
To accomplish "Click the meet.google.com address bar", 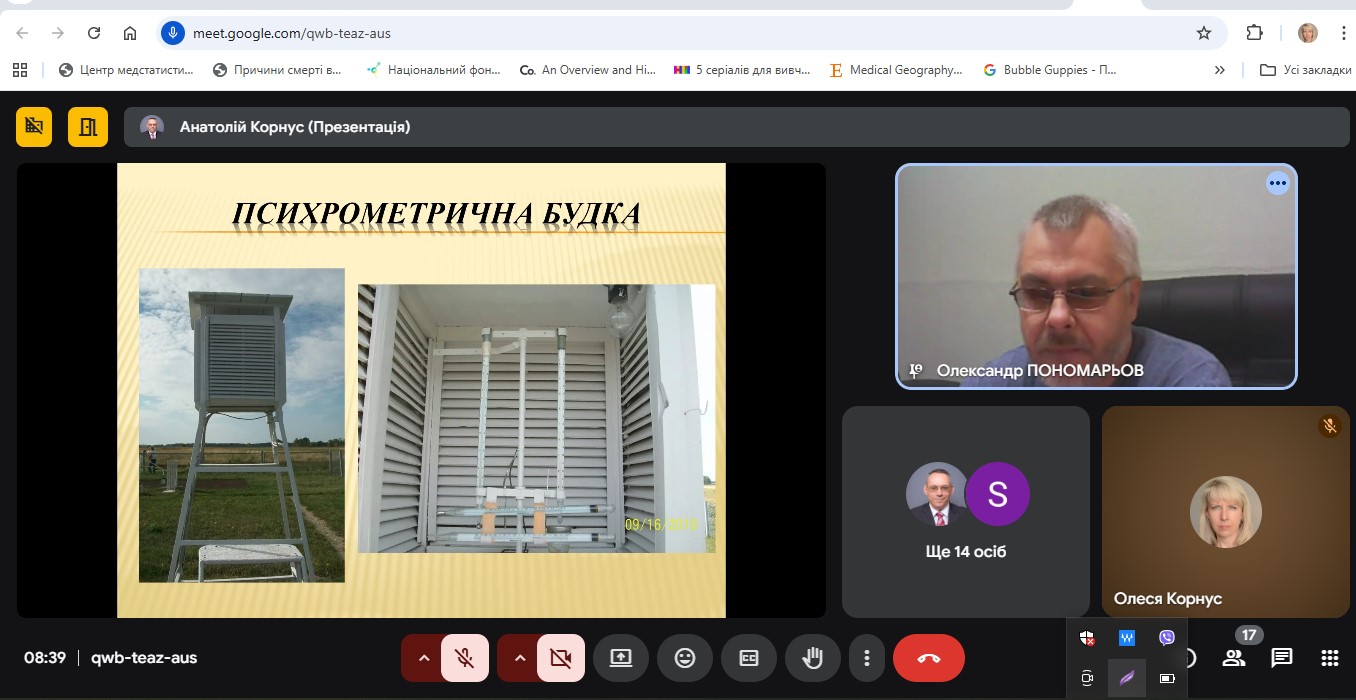I will [x=680, y=33].
